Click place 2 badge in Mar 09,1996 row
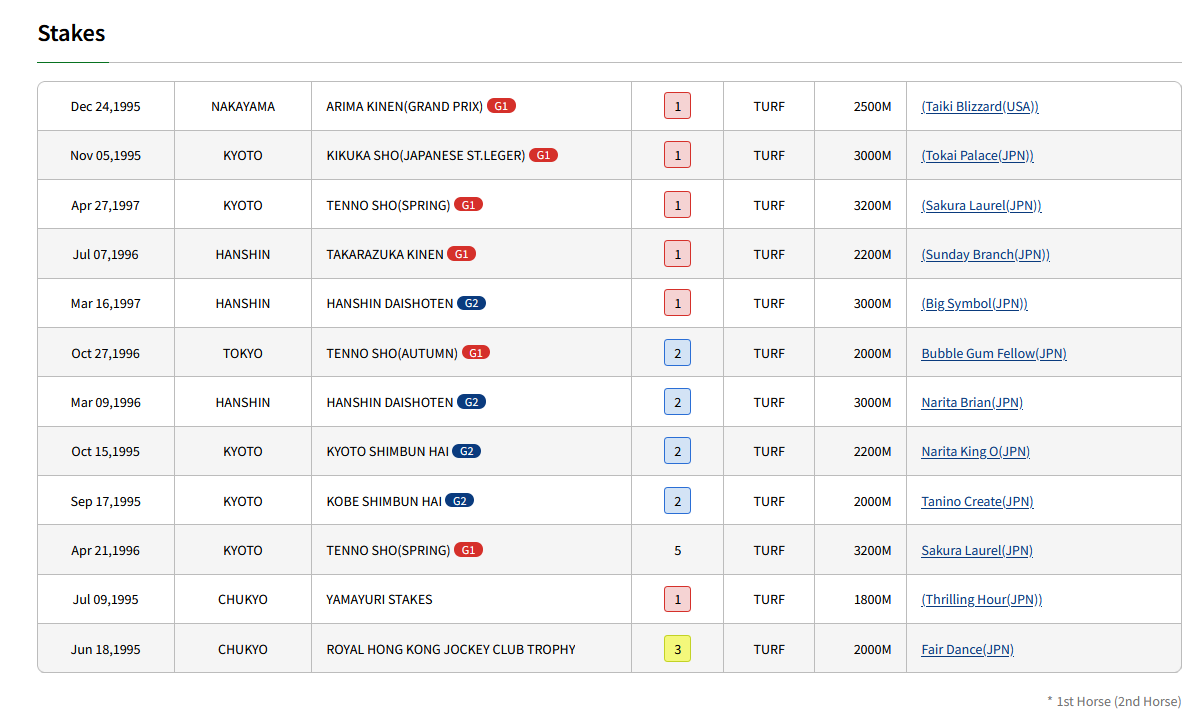This screenshot has height=726, width=1200. pyautogui.click(x=677, y=402)
